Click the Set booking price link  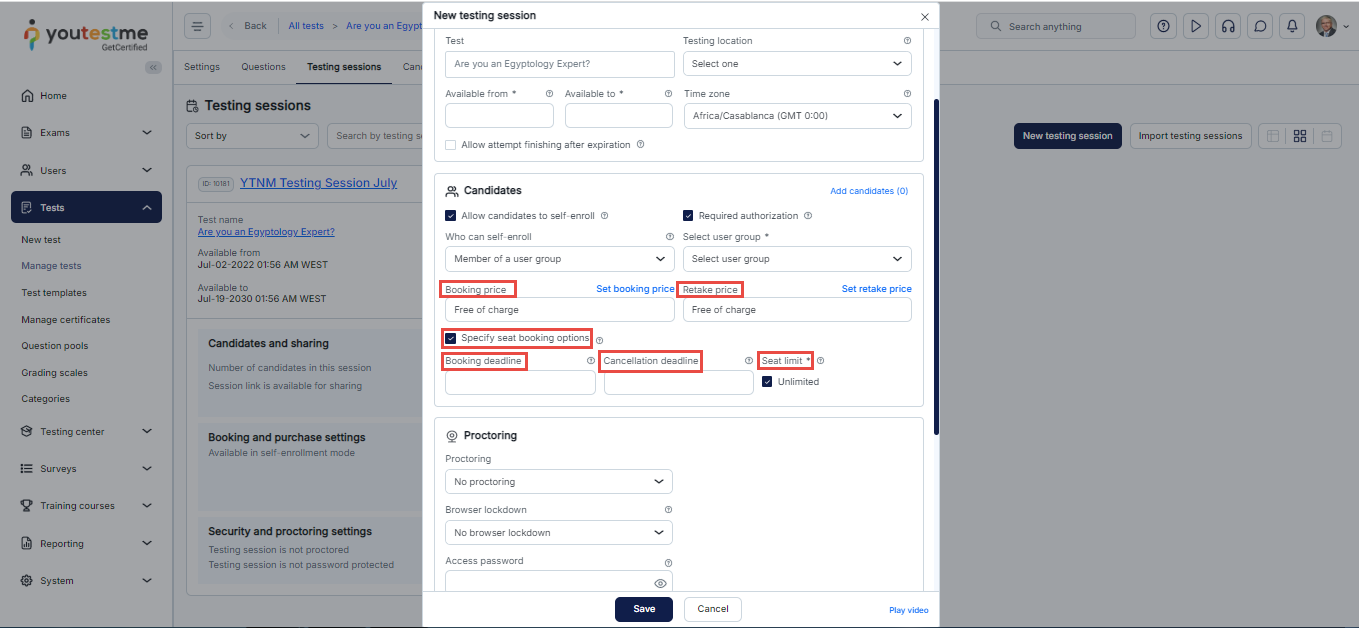click(x=635, y=289)
